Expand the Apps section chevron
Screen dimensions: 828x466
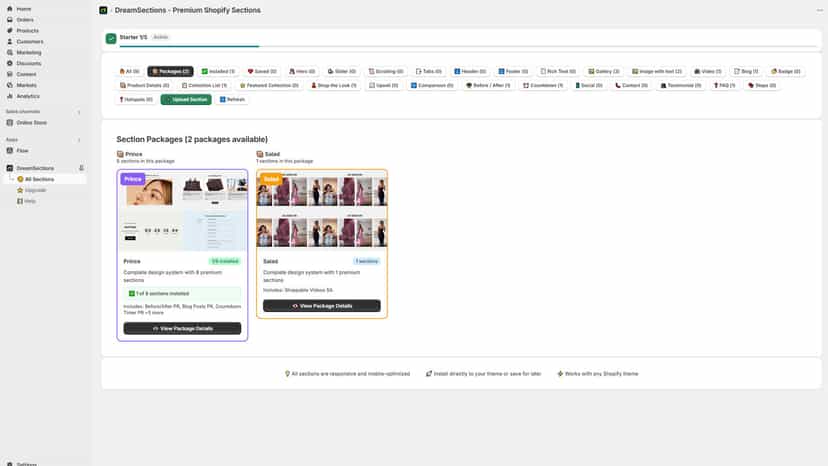[x=79, y=140]
